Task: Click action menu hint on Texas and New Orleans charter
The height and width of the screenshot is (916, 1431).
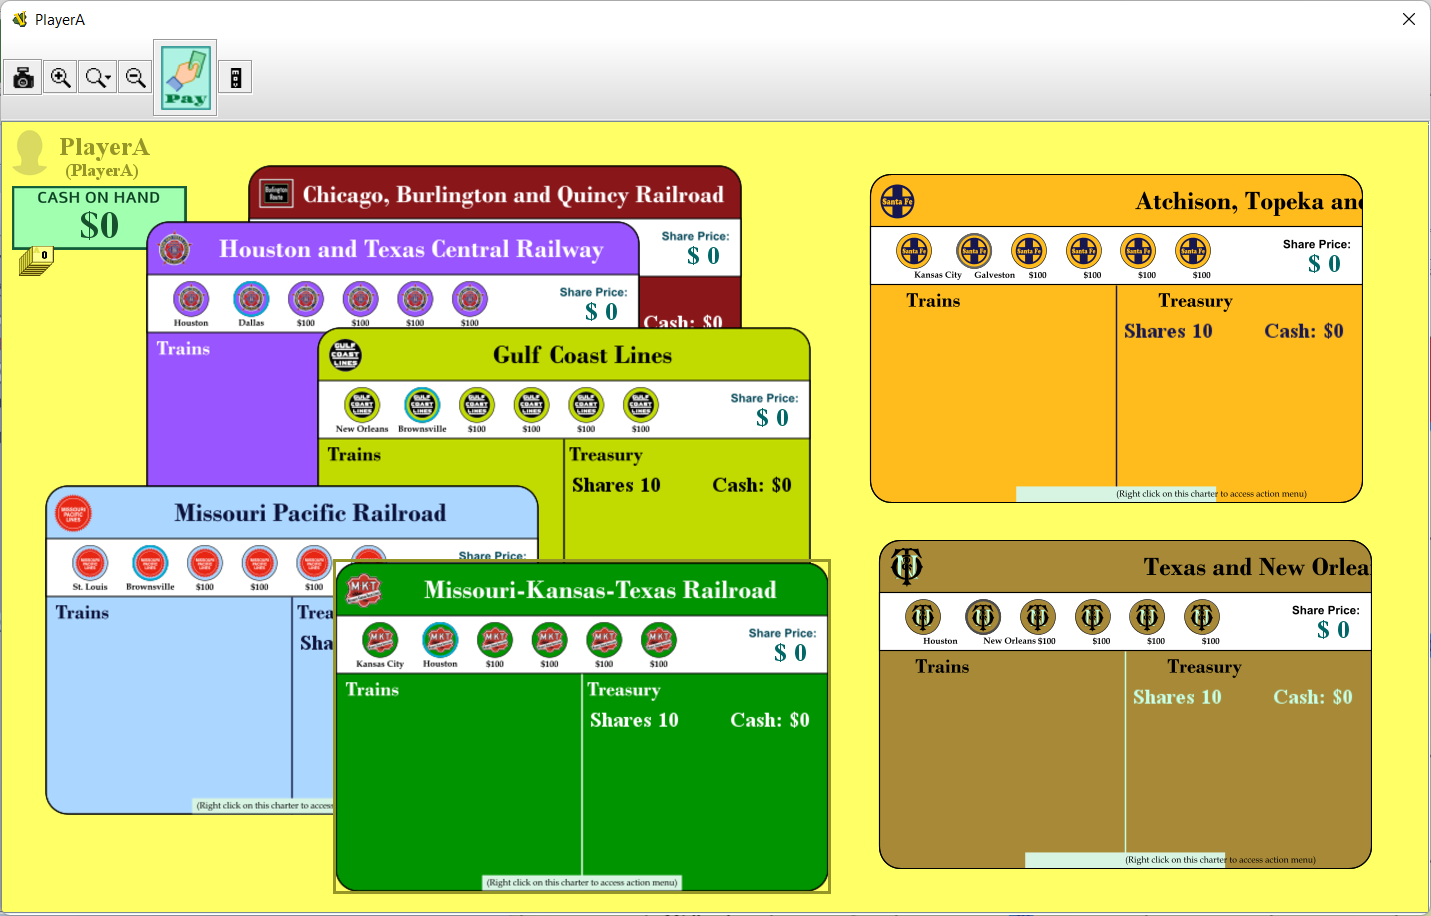Action: click(1220, 859)
